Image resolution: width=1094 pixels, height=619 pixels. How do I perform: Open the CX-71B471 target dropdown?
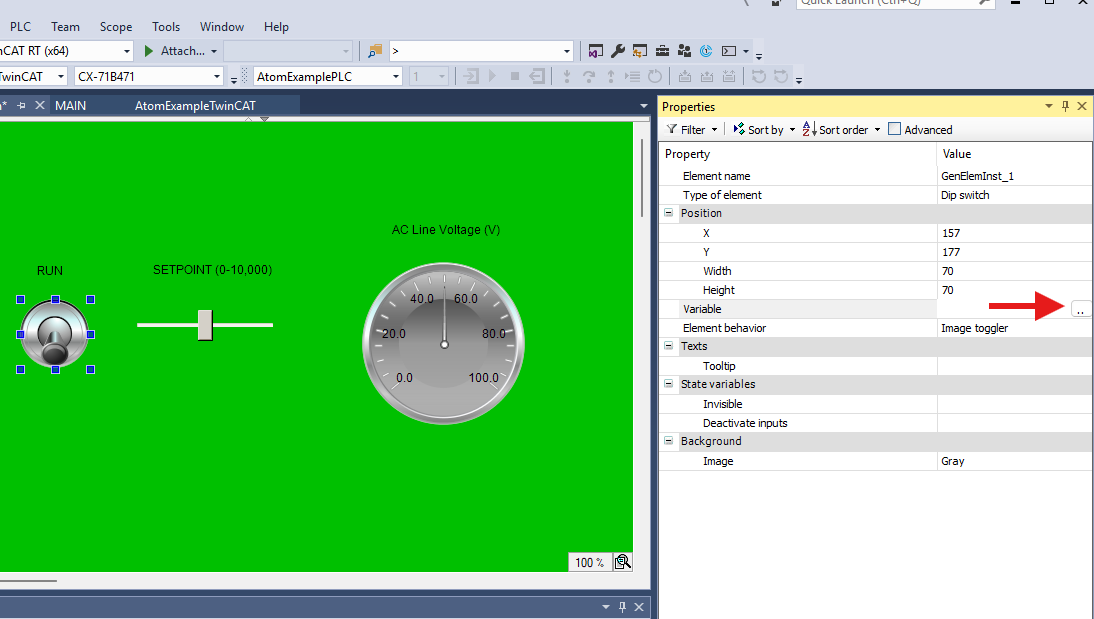[218, 75]
